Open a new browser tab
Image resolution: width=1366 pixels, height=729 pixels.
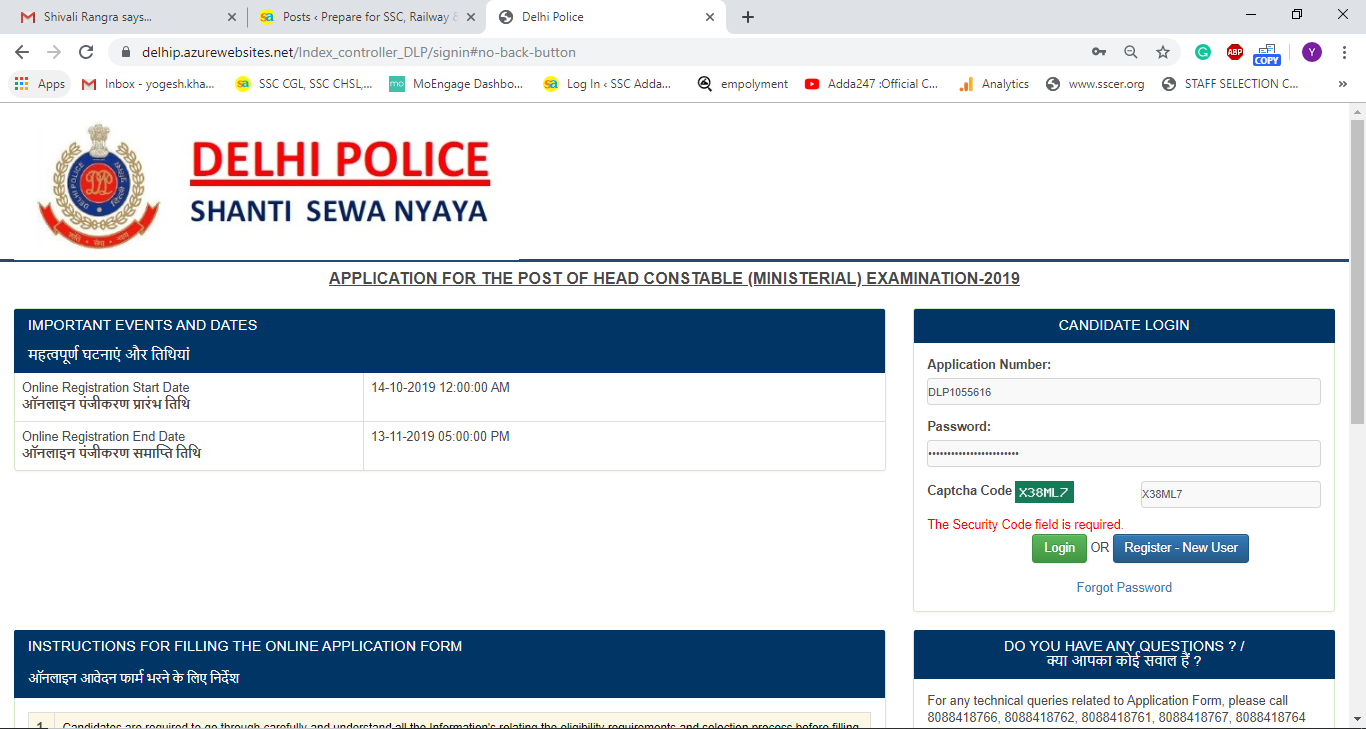(x=748, y=17)
